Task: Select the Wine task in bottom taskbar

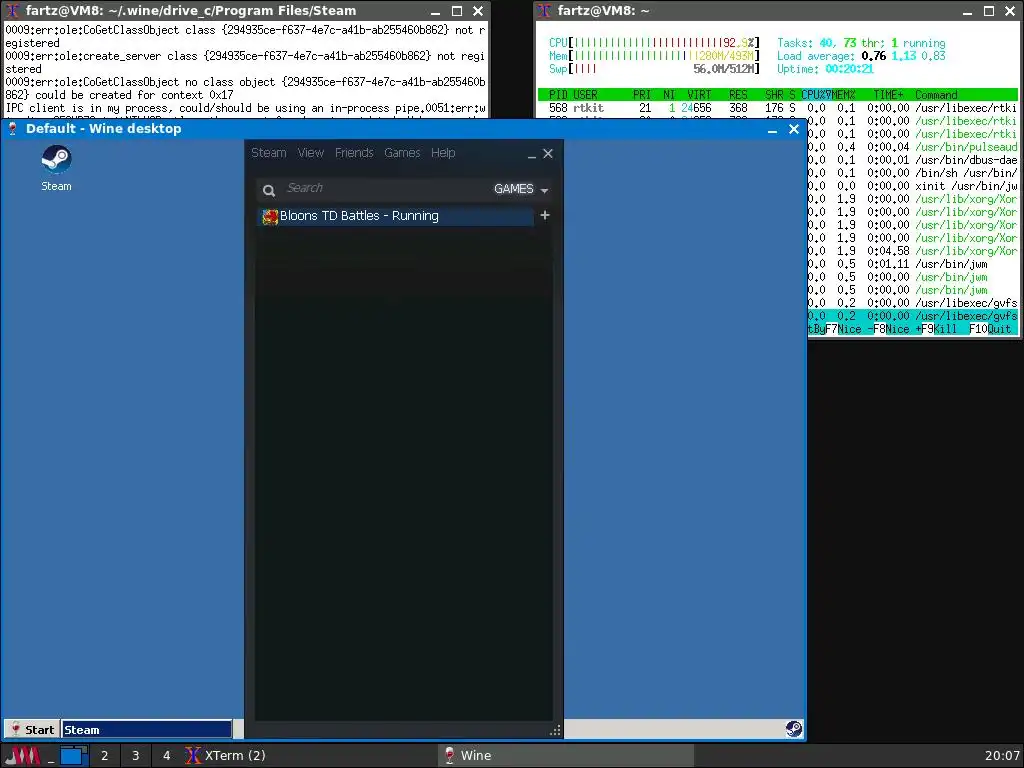Action: [x=565, y=756]
